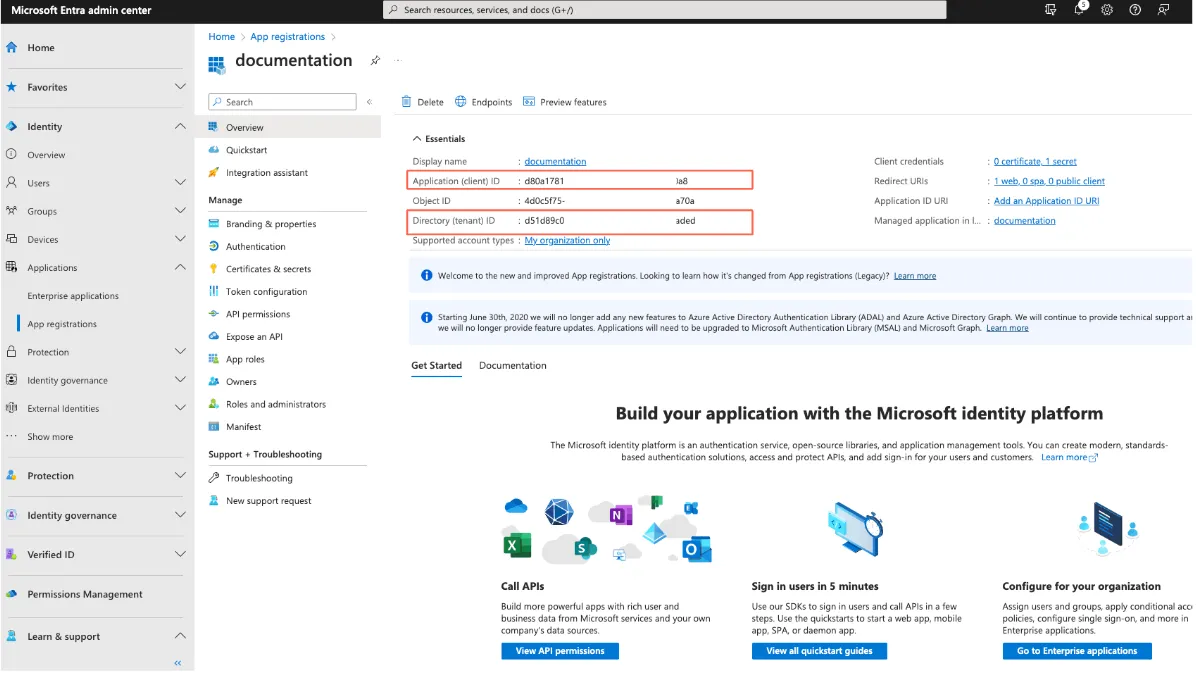Go to Home in left navigation
1196x678 pixels.
(40, 47)
